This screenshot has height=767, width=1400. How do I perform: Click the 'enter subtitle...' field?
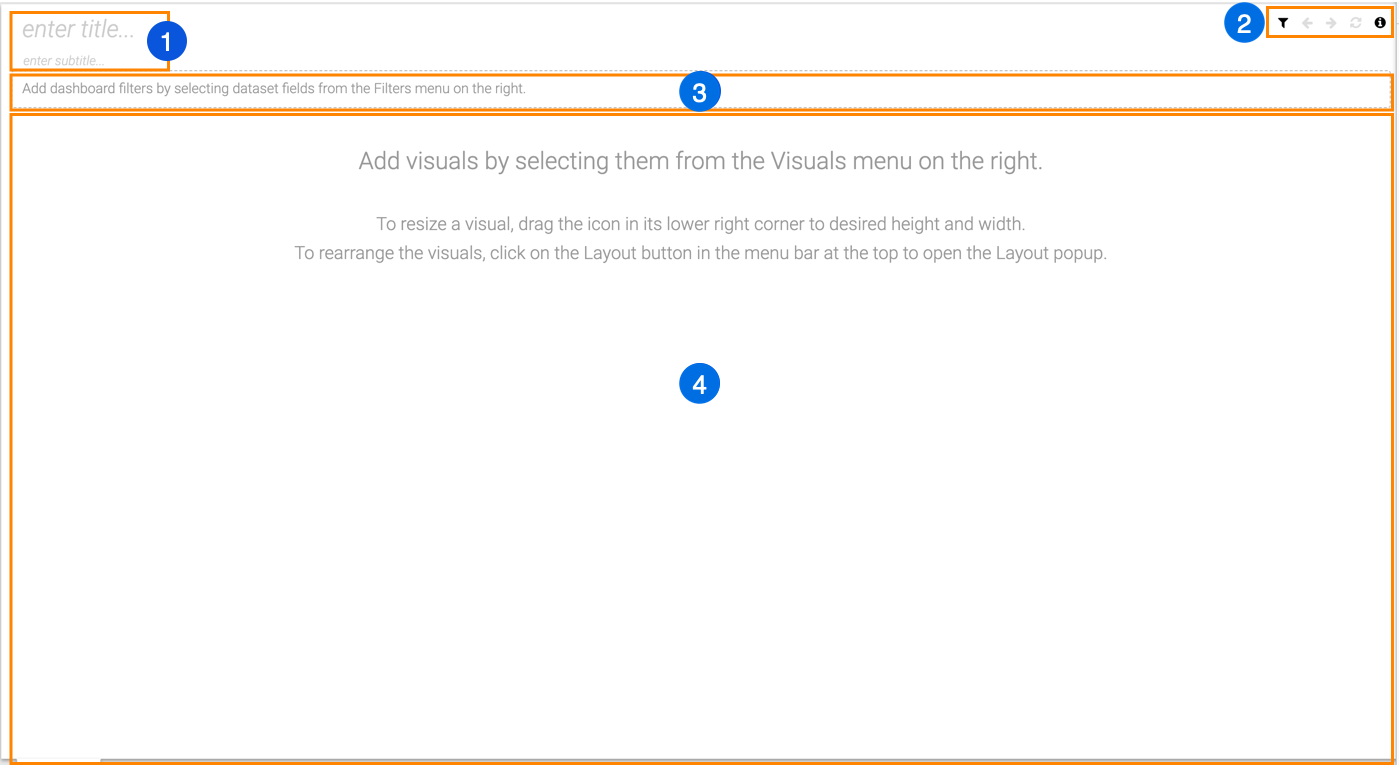[63, 61]
